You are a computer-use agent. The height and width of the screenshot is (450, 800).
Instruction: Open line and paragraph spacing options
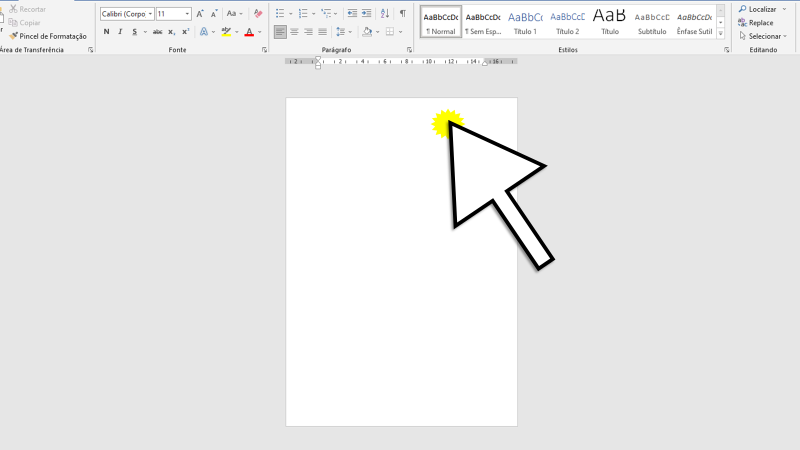click(344, 32)
